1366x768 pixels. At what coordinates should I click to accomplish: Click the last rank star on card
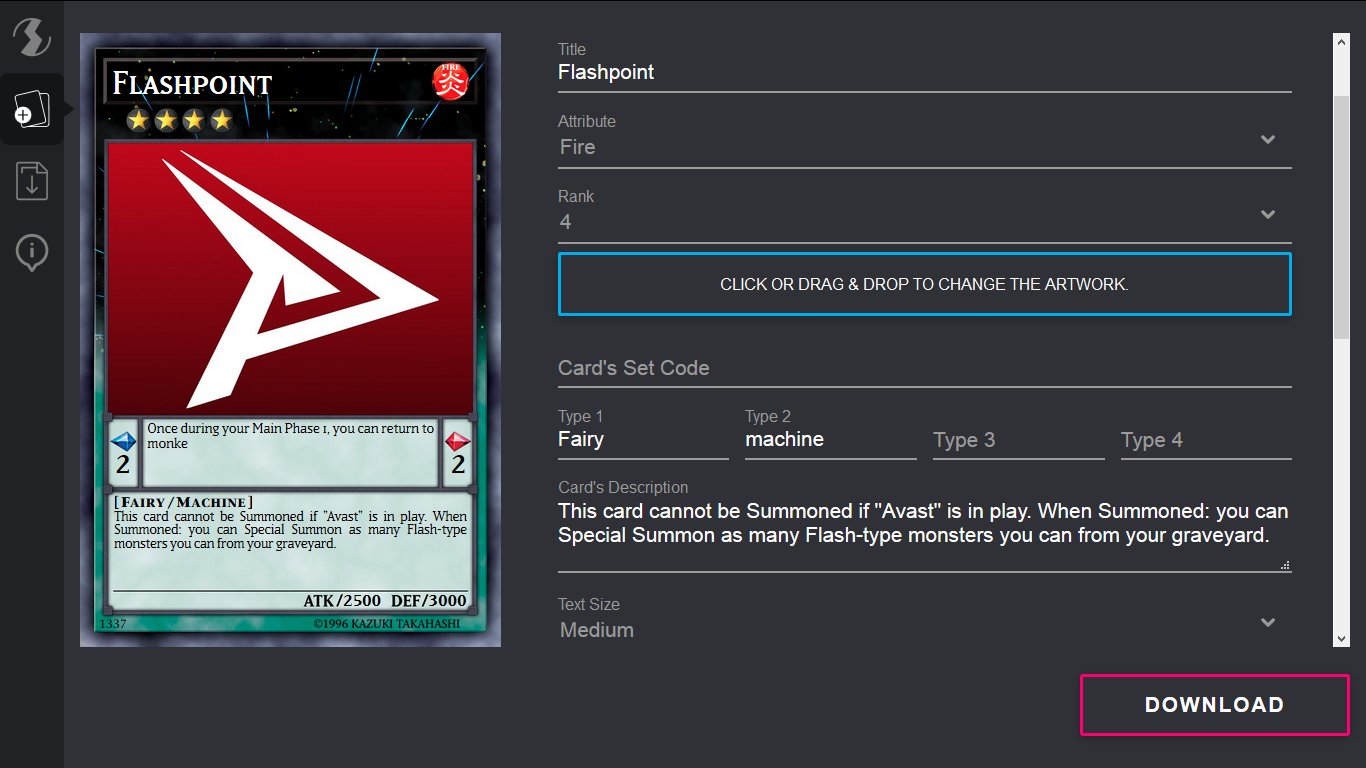(x=221, y=121)
